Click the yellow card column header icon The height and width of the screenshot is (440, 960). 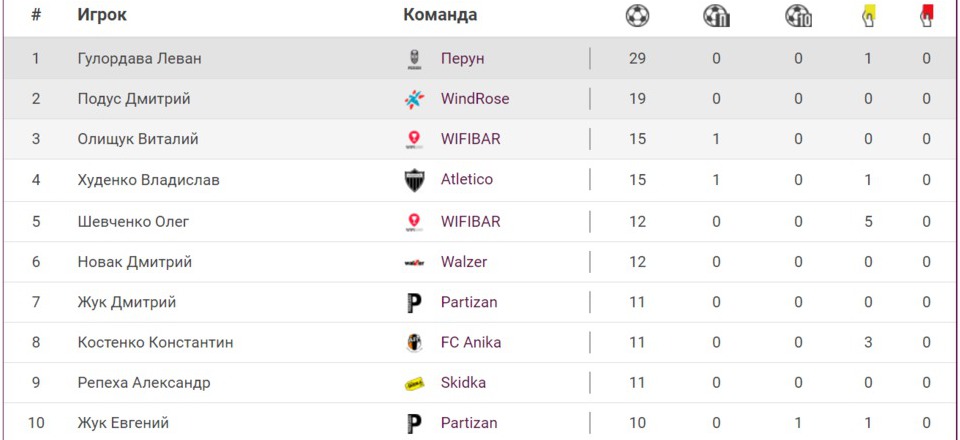[868, 16]
